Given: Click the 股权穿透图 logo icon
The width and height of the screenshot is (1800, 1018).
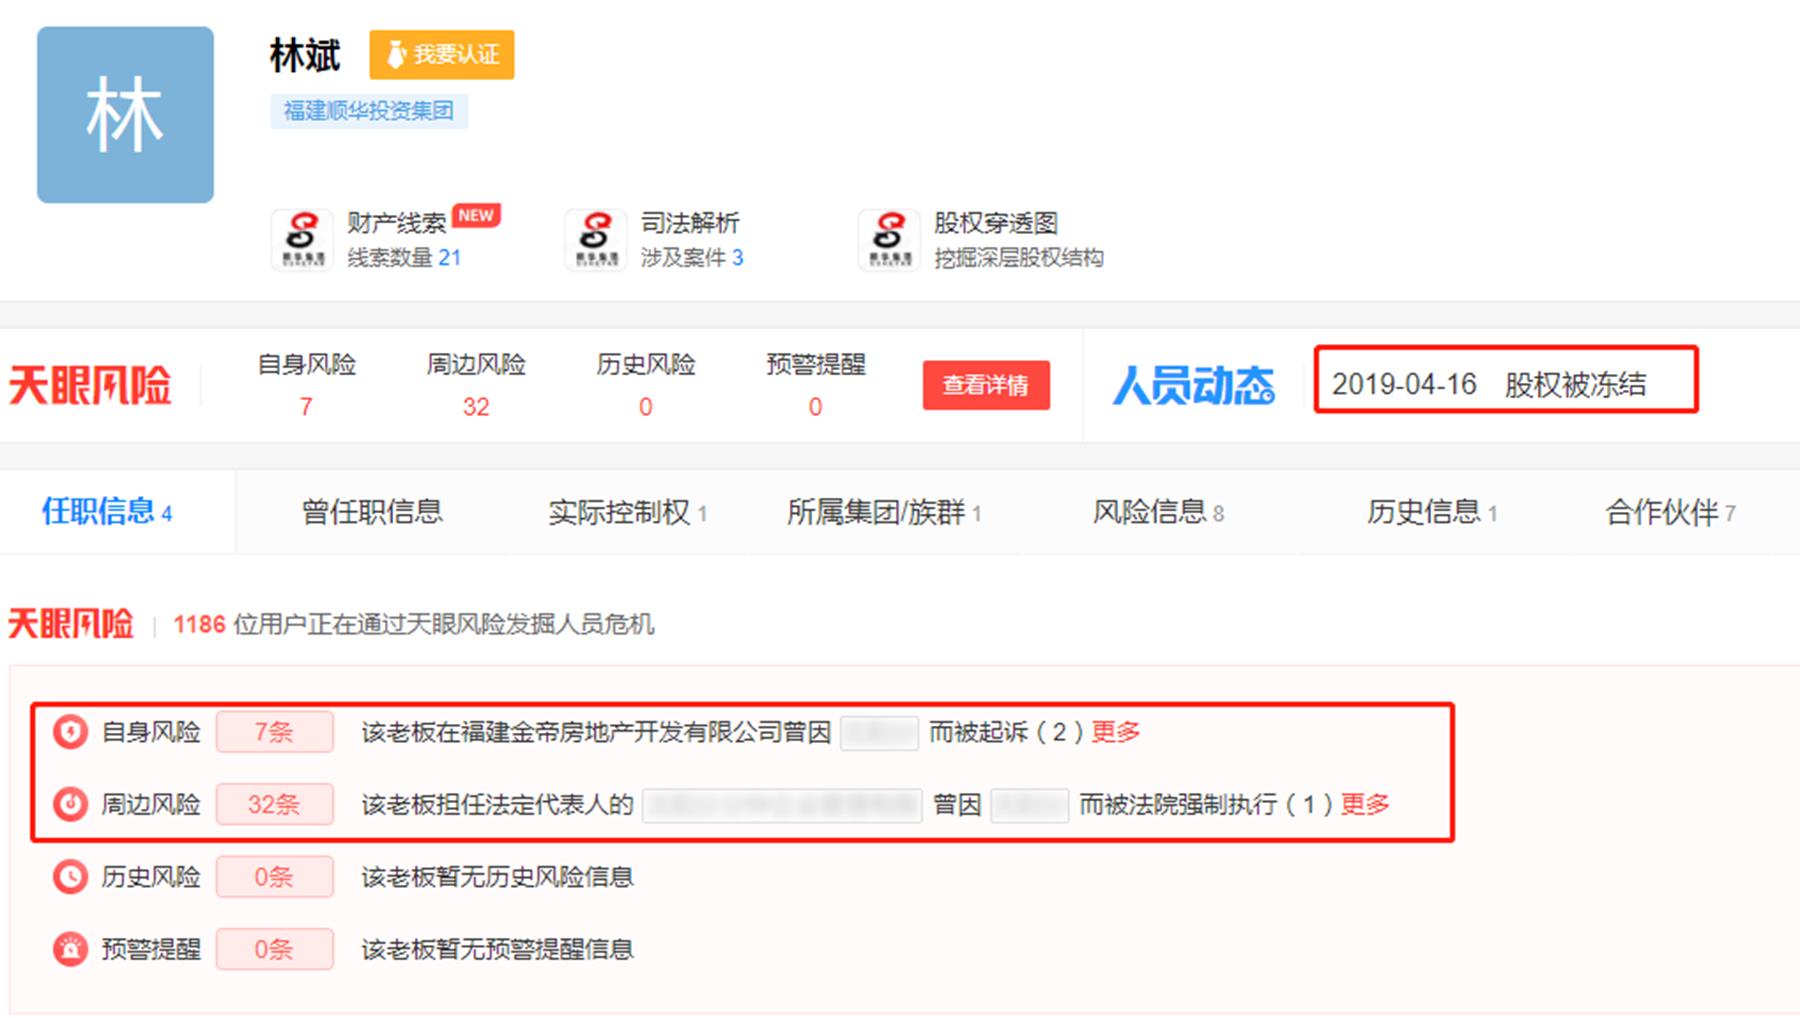Looking at the screenshot, I should click(889, 239).
